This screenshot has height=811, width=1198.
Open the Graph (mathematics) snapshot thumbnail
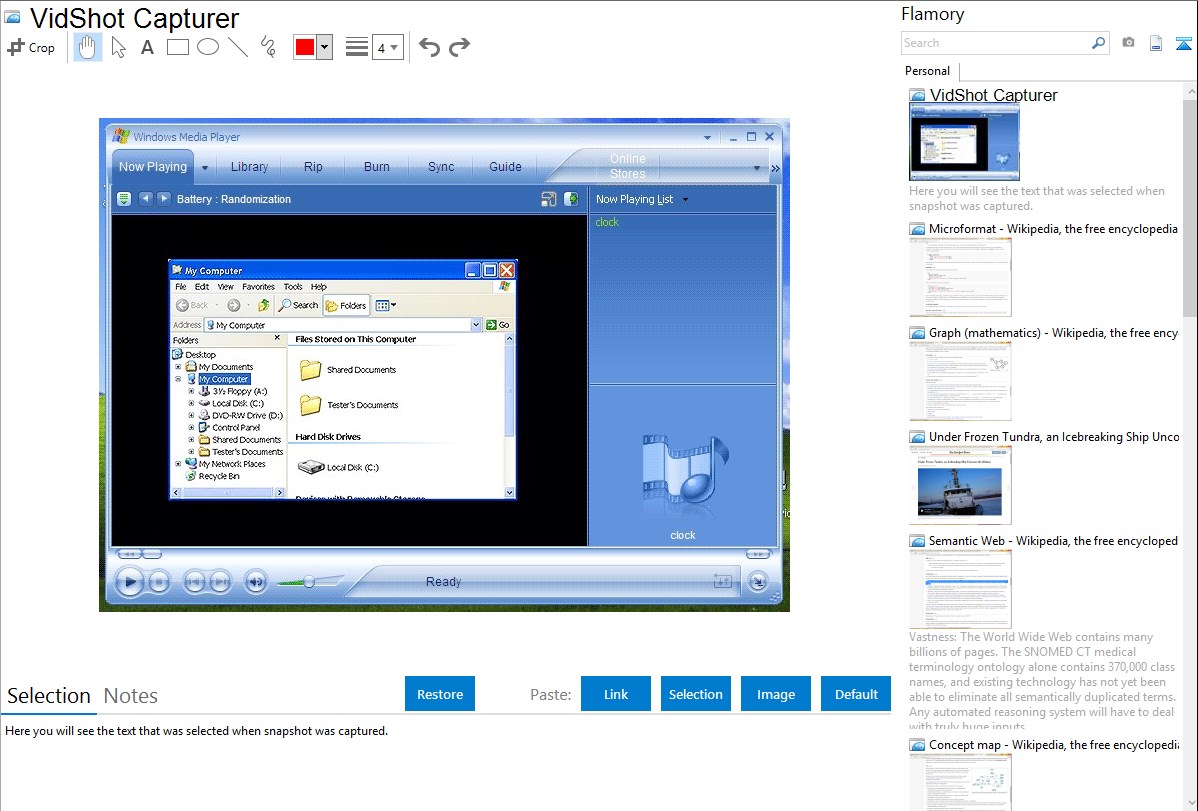coord(960,381)
